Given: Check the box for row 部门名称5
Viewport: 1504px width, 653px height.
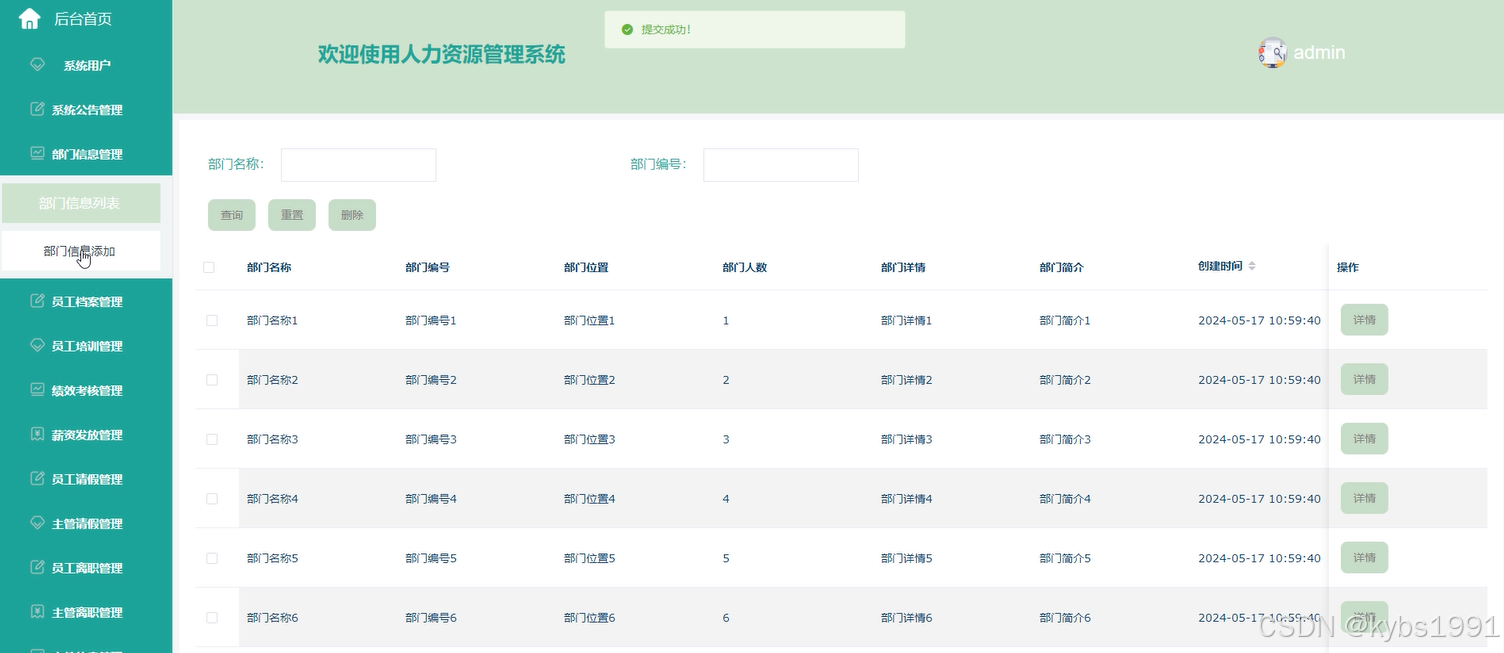Looking at the screenshot, I should click(x=212, y=558).
